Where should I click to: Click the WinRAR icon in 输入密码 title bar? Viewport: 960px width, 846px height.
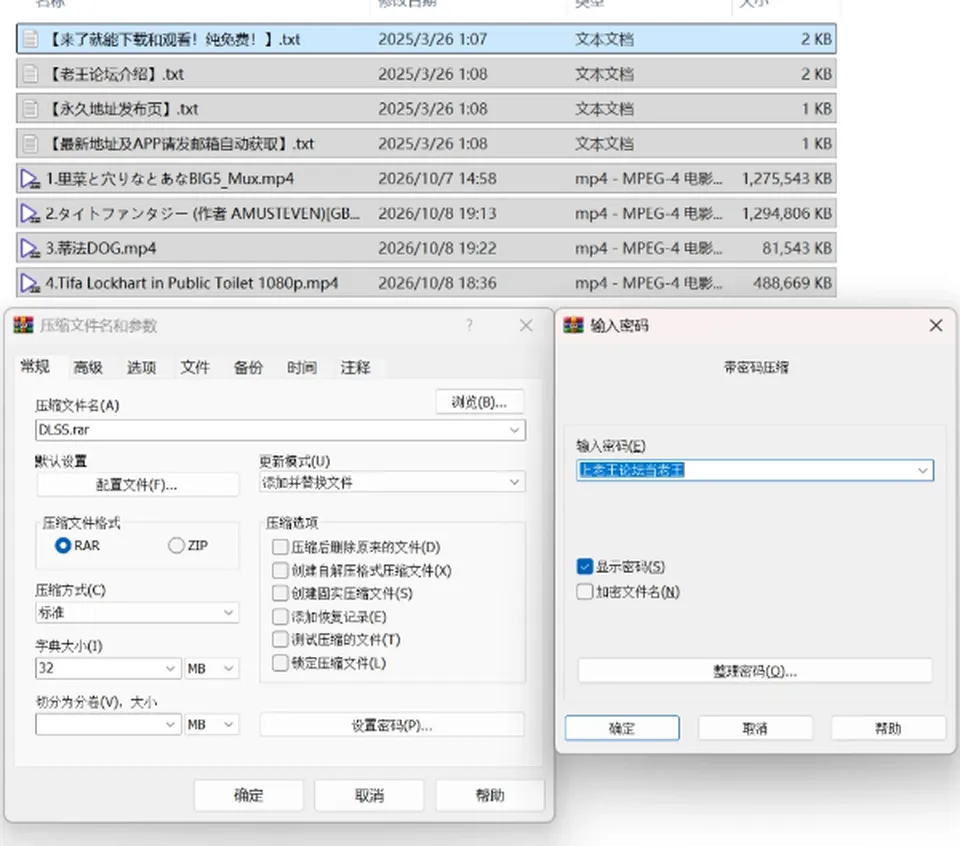574,325
